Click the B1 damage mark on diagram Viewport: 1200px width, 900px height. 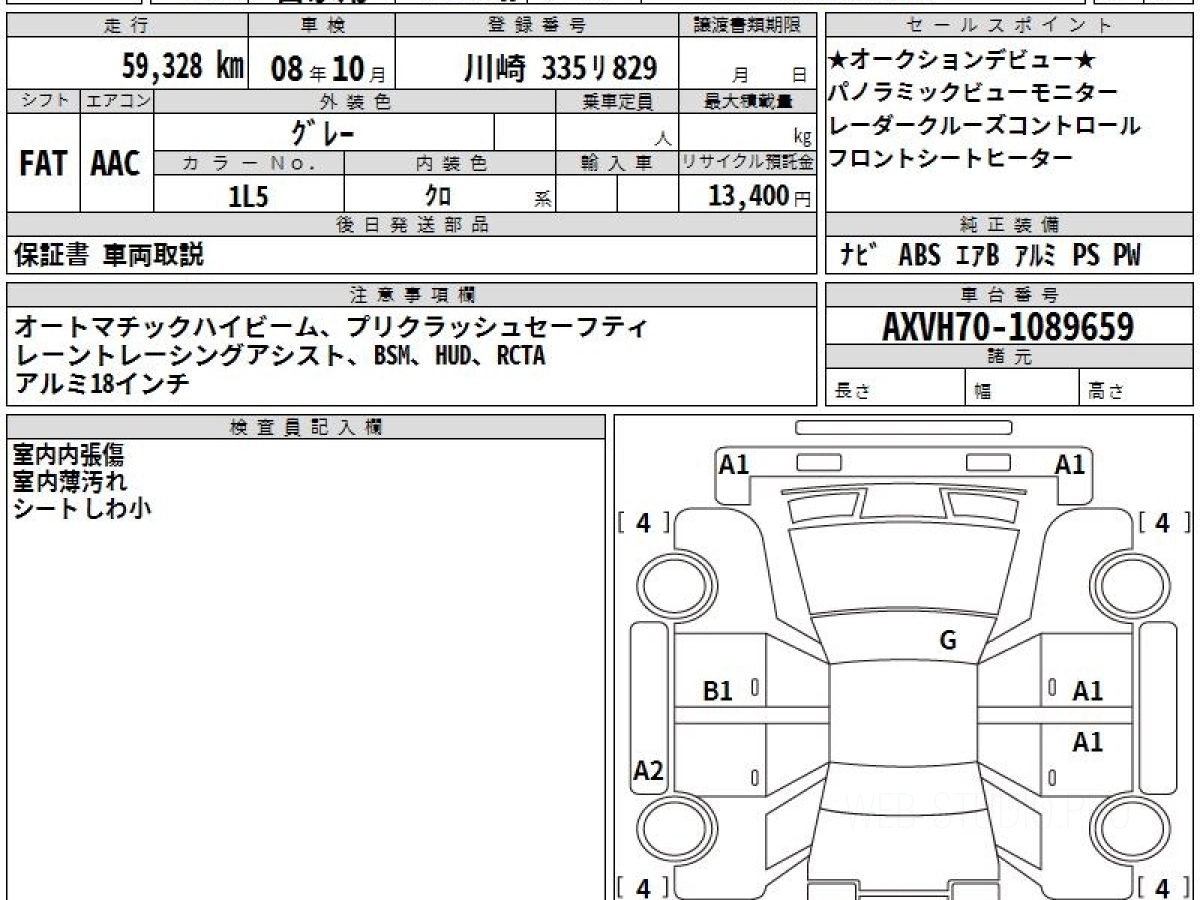(x=718, y=690)
